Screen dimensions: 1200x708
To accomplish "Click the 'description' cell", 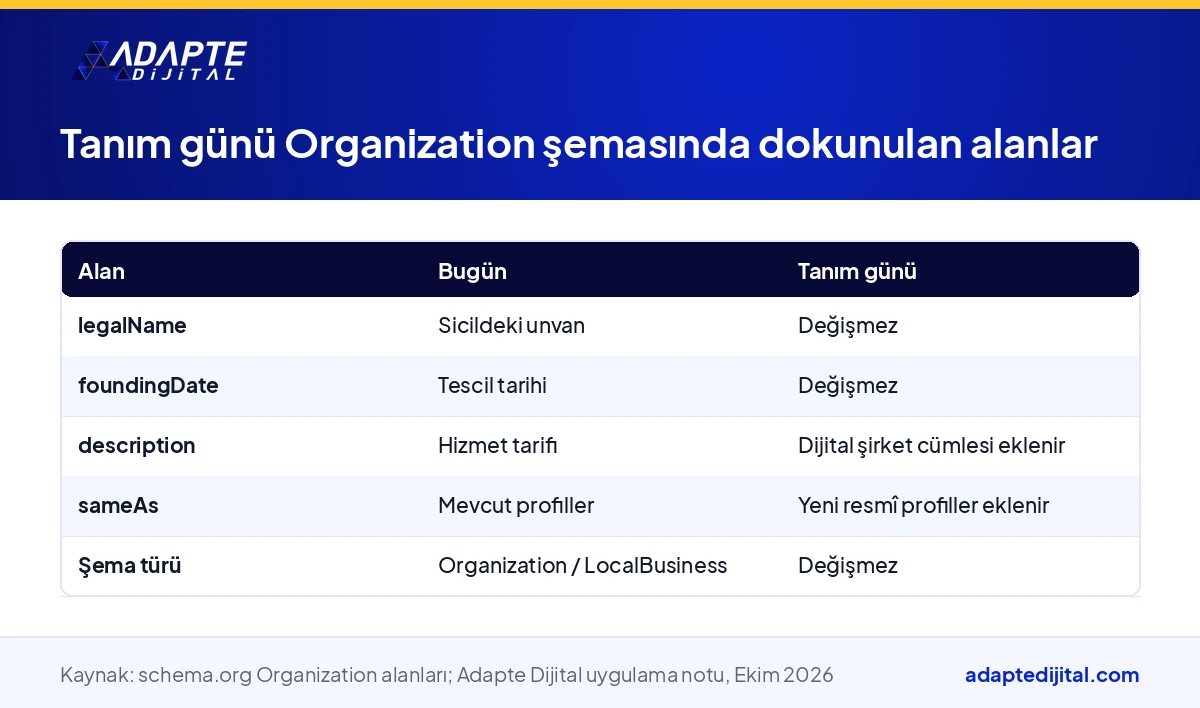I will [x=137, y=446].
